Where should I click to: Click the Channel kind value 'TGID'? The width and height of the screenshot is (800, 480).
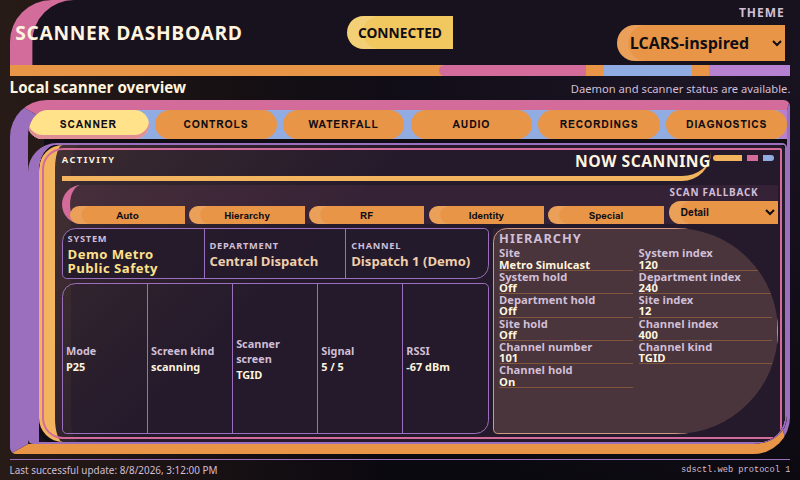pos(652,358)
